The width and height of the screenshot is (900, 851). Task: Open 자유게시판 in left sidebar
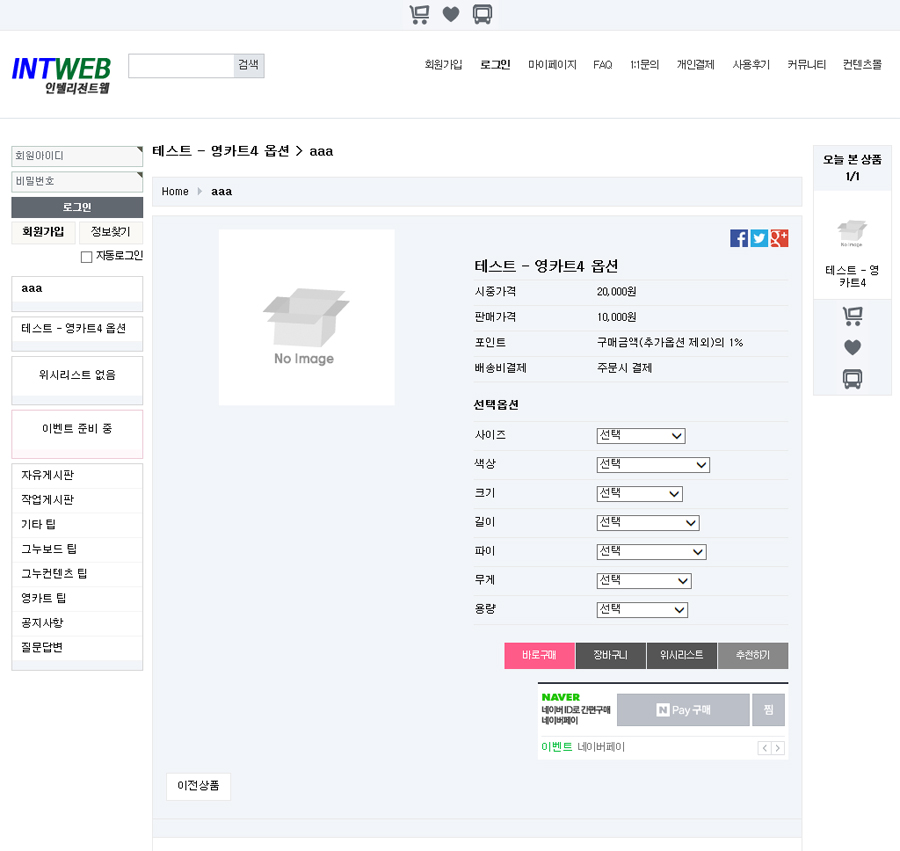(x=48, y=475)
